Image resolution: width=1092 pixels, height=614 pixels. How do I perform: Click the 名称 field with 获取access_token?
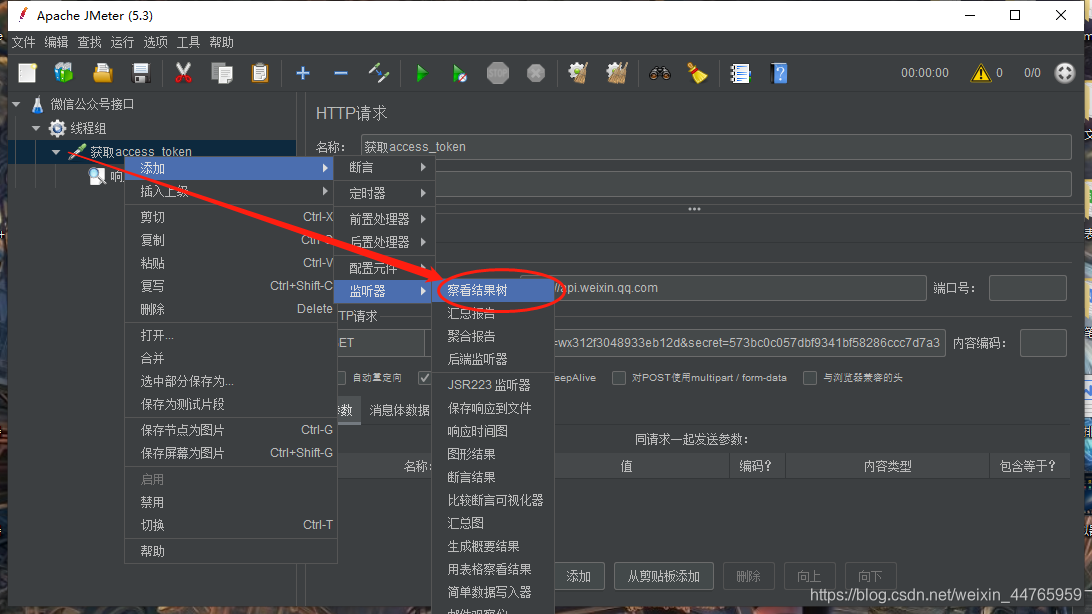tap(716, 147)
